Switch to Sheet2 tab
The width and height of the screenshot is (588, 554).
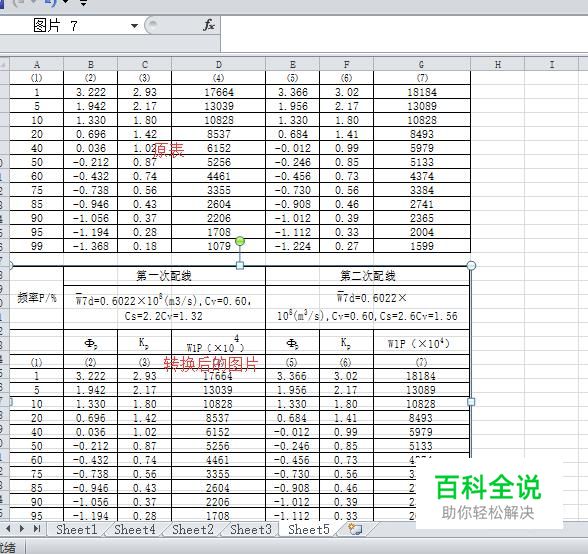[193, 529]
